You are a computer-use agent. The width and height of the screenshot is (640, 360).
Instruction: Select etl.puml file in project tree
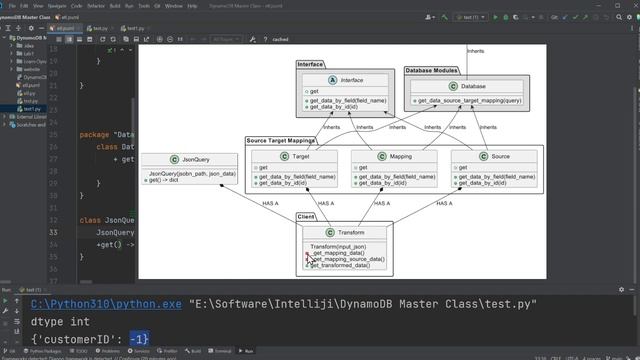point(28,85)
